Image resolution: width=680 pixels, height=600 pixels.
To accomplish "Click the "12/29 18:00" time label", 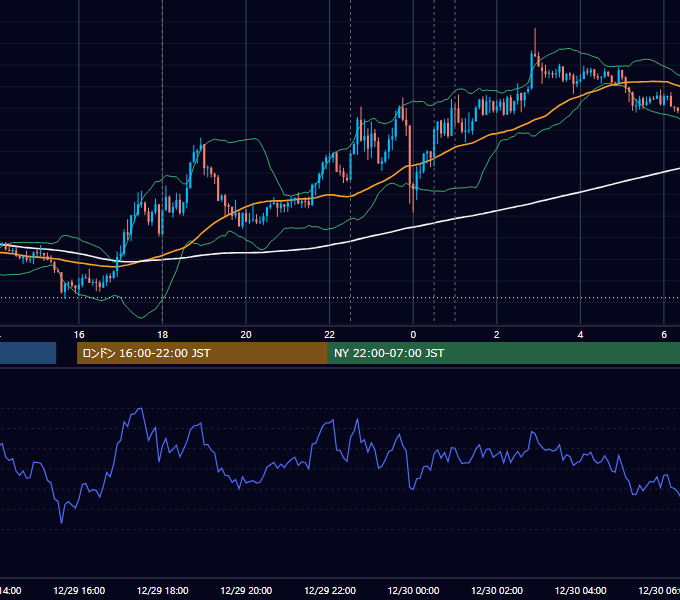I will (x=163, y=591).
